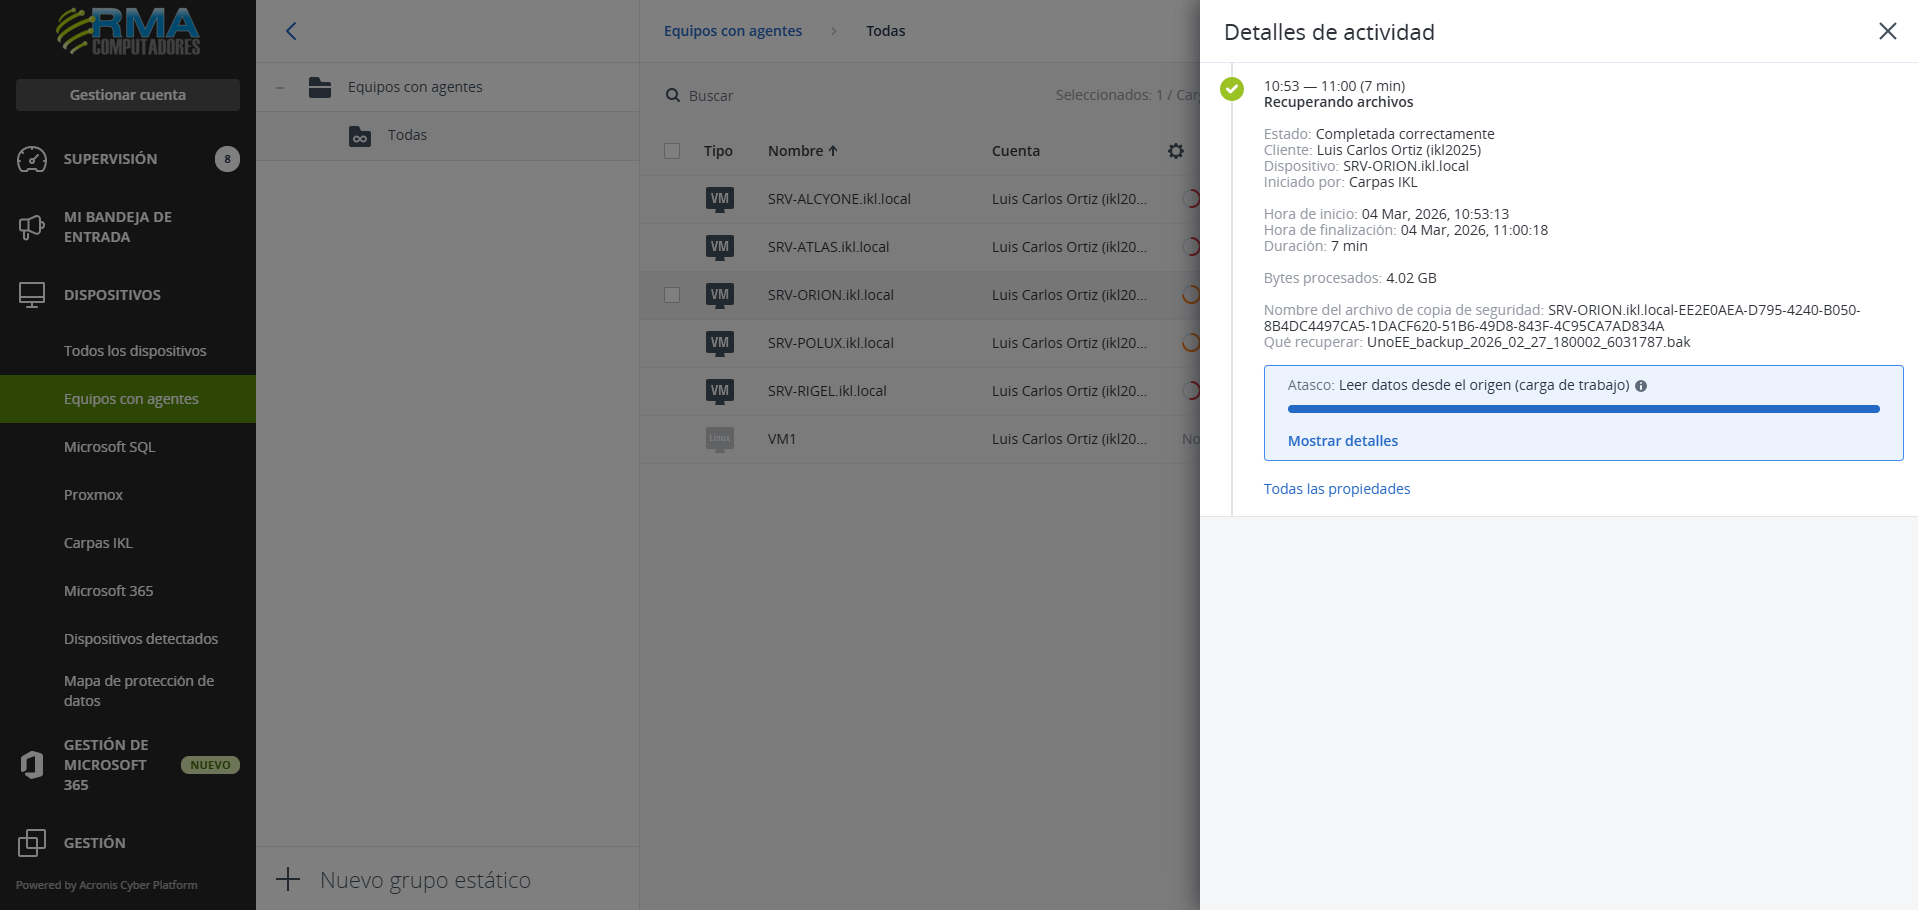1918x910 pixels.
Task: Check the SRV-ORION.ikl.local row checkbox
Action: tap(672, 295)
